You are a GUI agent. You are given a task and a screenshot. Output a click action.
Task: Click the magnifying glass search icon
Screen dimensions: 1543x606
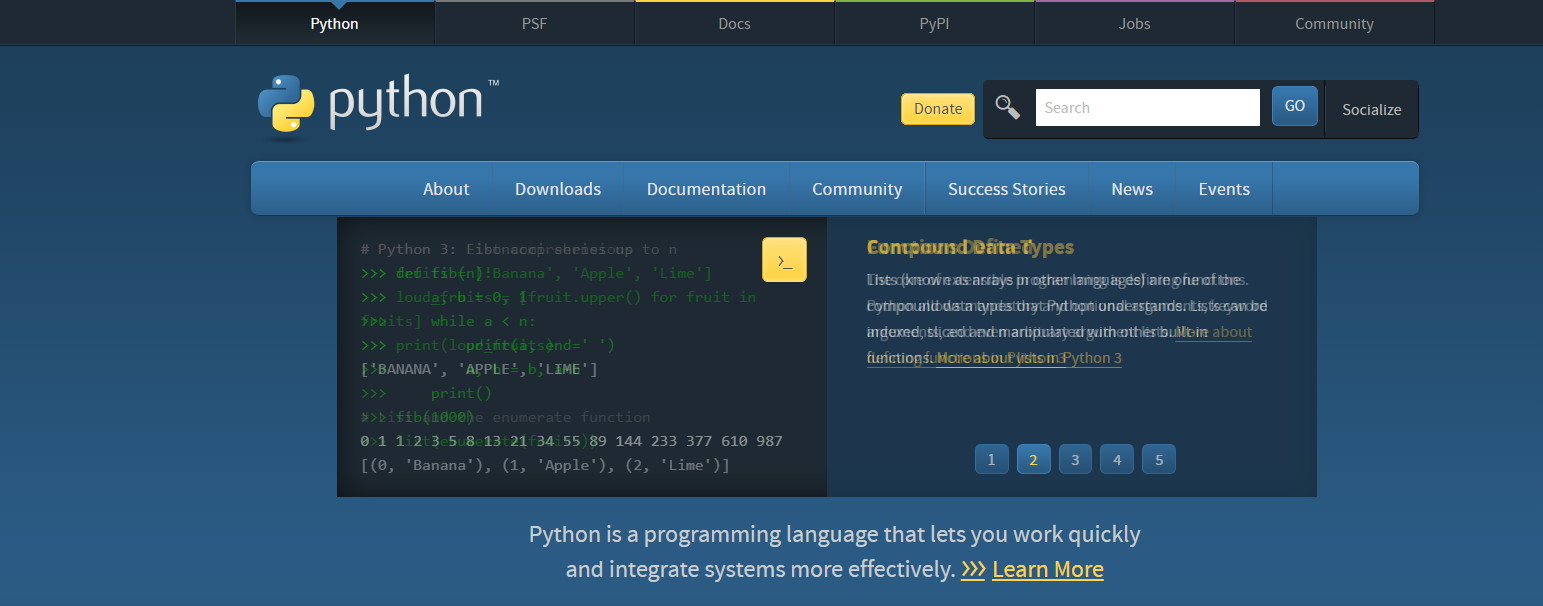pyautogui.click(x=1008, y=107)
